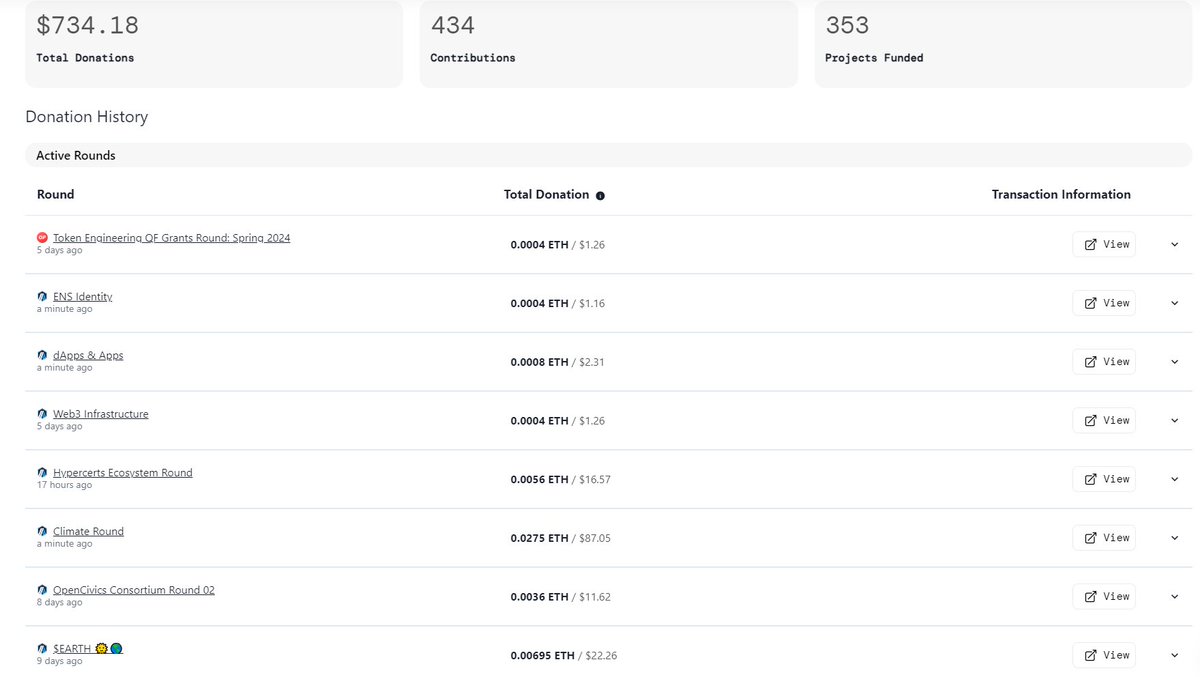Screen dimensions: 1200x677
Task: View transaction for dApps & Apps donation
Action: (x=1104, y=362)
